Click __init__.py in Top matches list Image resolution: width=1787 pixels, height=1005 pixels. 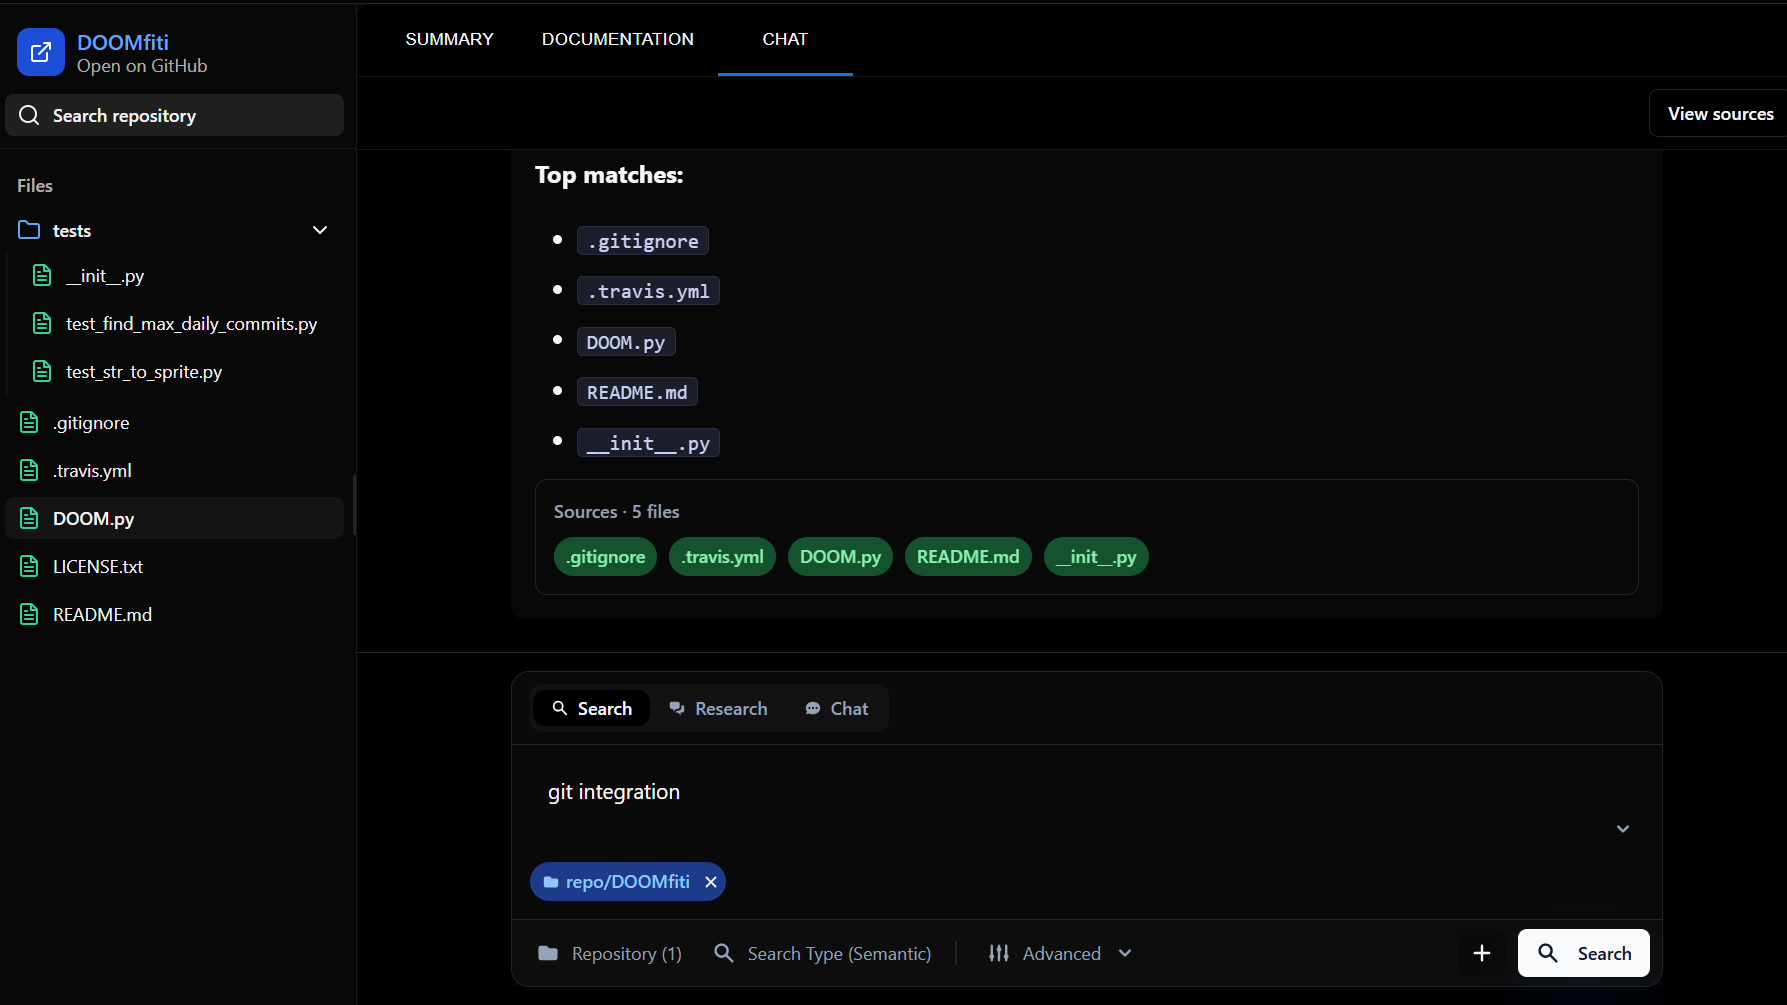coord(648,443)
